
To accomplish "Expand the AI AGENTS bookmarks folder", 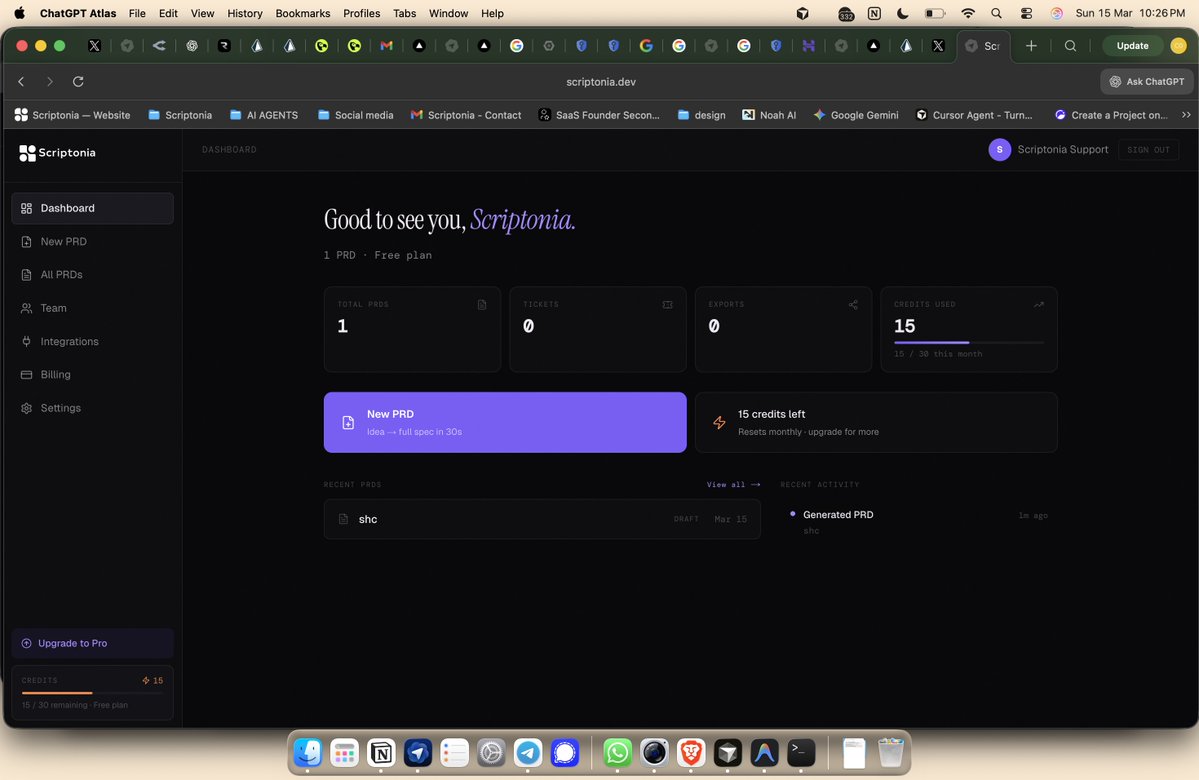I will (264, 115).
